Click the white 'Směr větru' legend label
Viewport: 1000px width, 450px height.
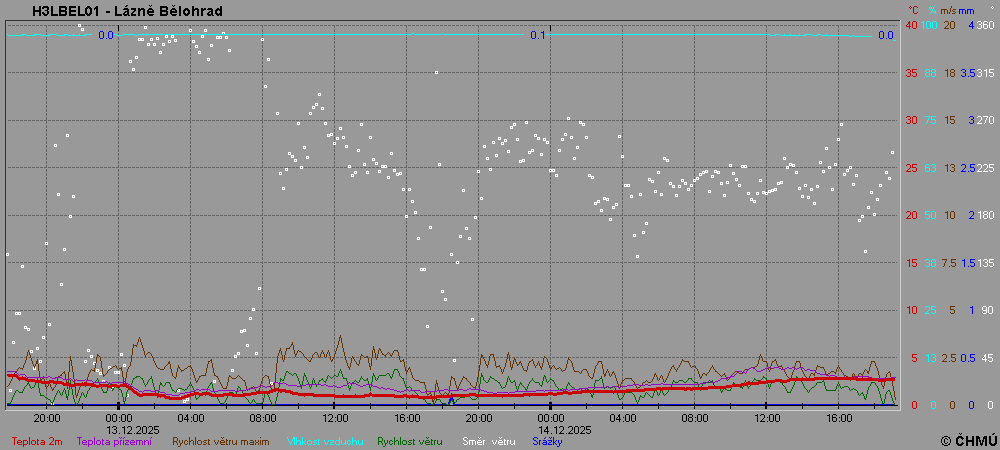[489, 441]
